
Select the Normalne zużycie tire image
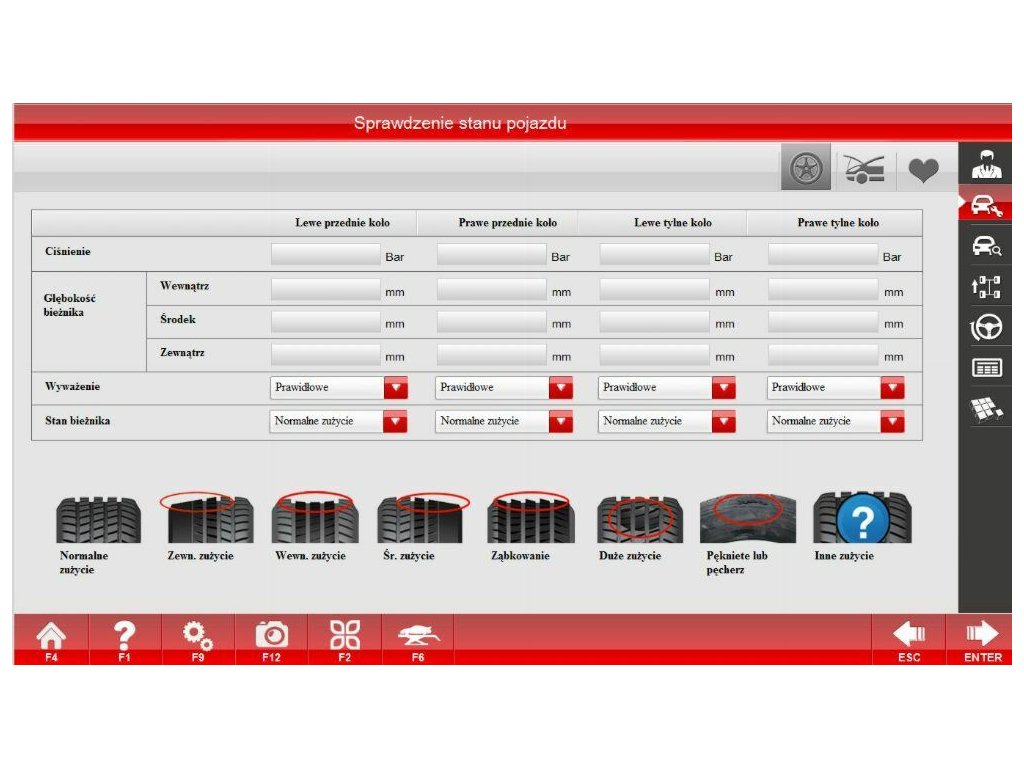99,519
